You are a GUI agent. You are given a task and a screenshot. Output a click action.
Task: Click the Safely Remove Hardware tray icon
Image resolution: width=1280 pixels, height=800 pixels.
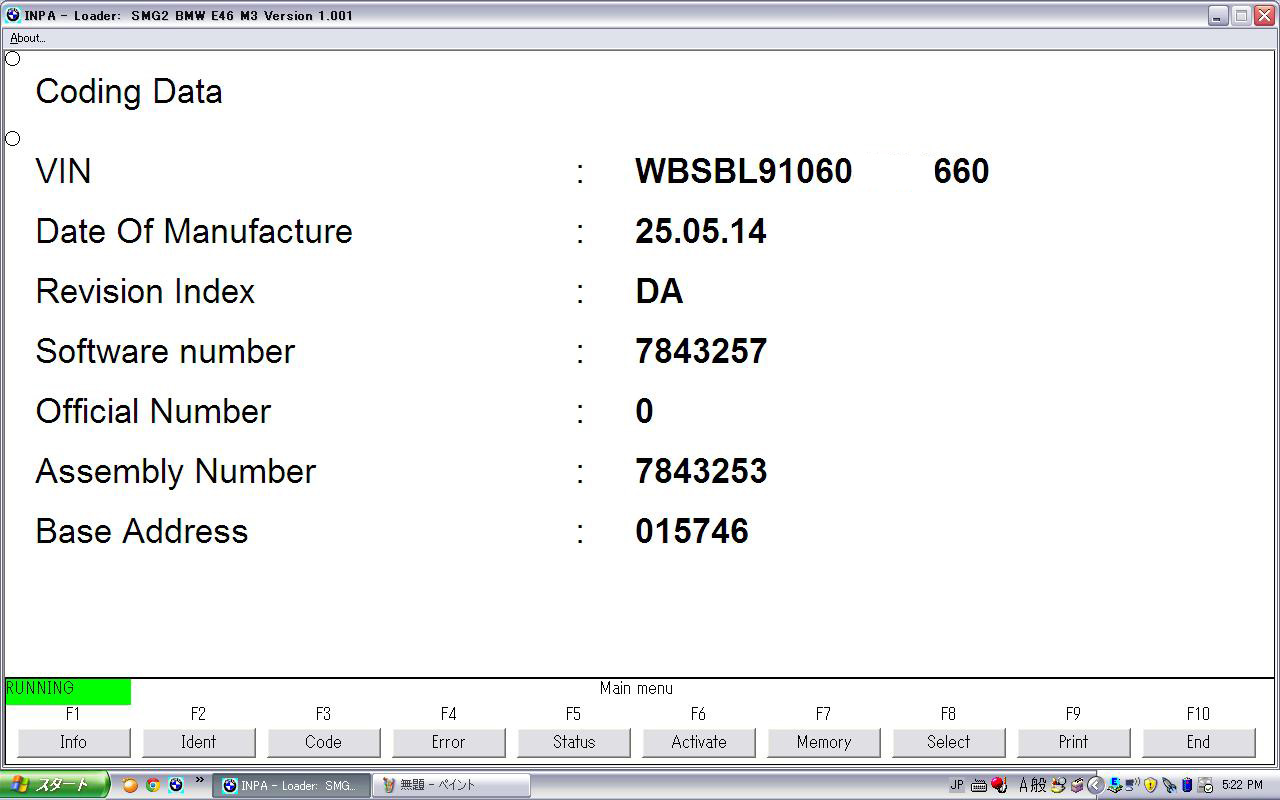[1205, 785]
